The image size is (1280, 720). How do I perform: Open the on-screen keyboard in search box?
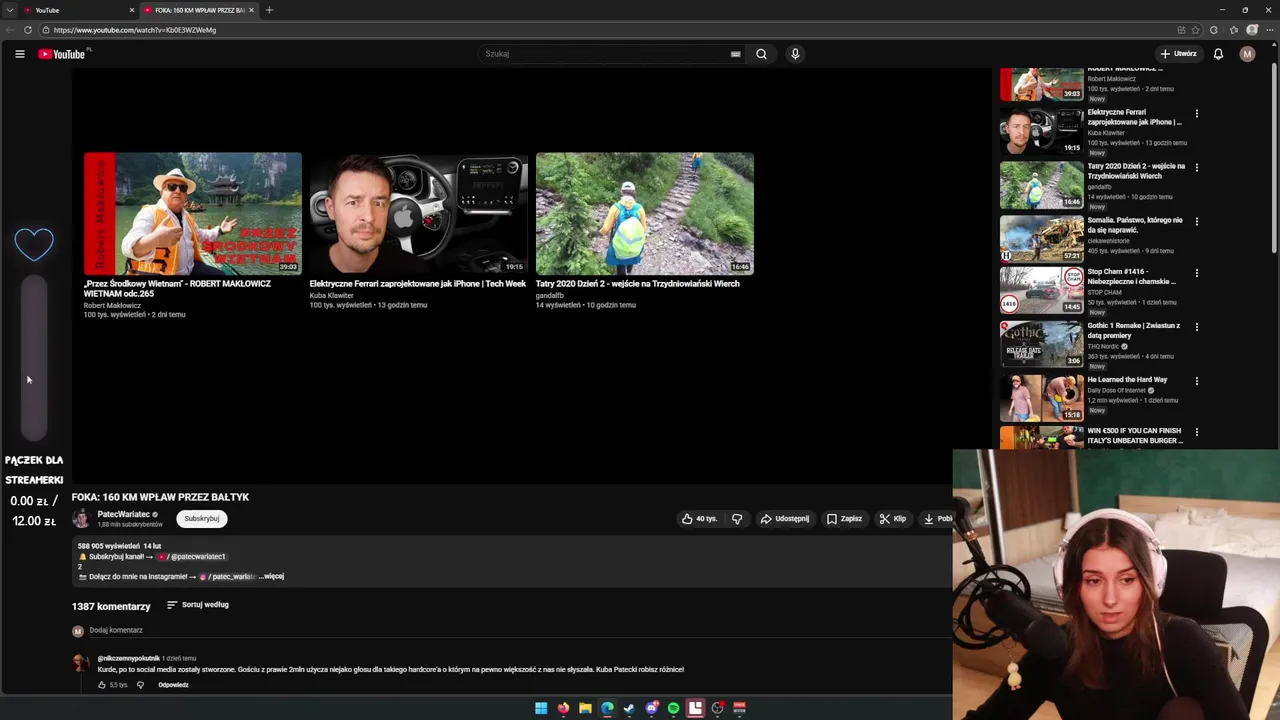click(x=735, y=54)
